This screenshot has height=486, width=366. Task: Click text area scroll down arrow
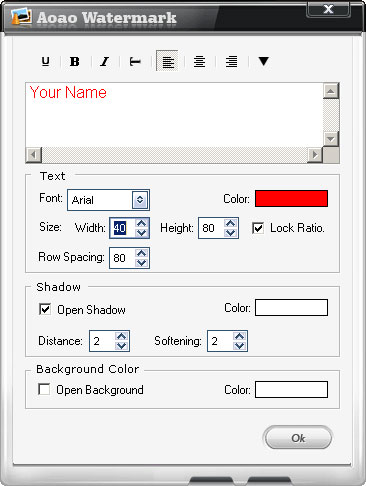click(x=331, y=139)
